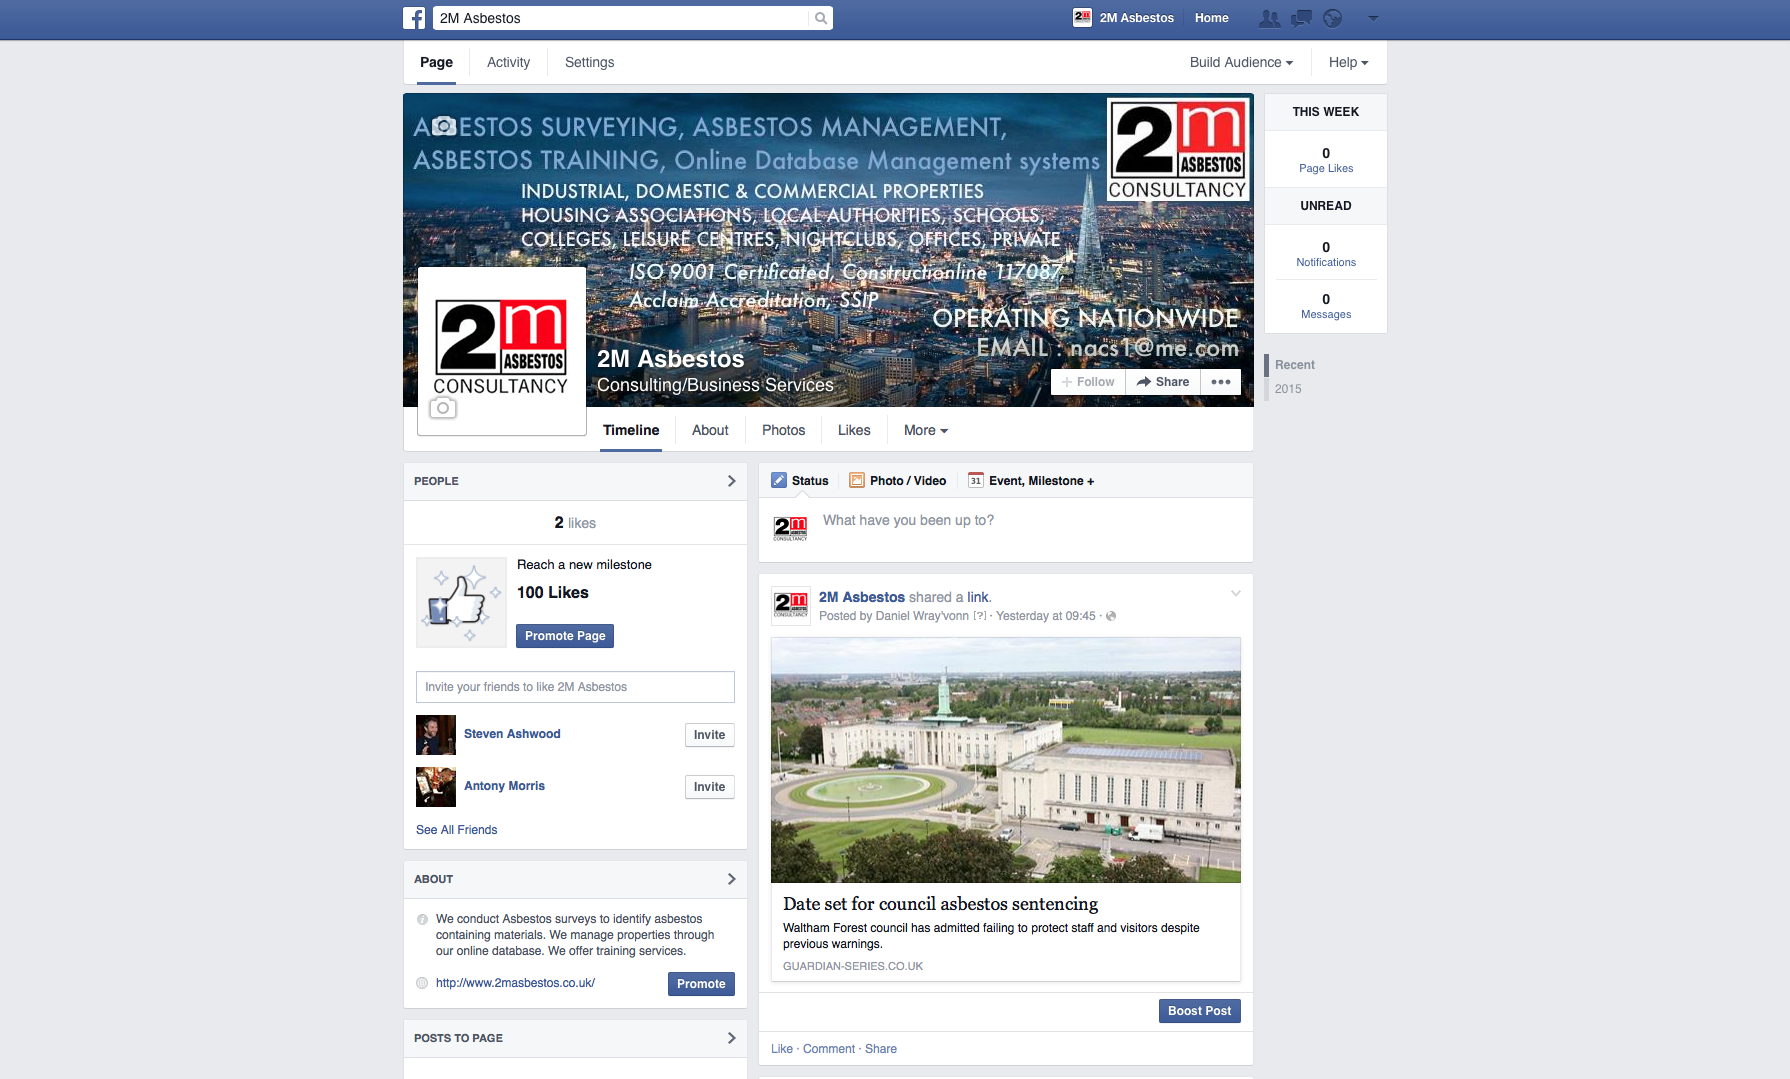Viewport: 1790px width, 1079px height.
Task: Invite Steven Ashwood
Action: click(709, 735)
